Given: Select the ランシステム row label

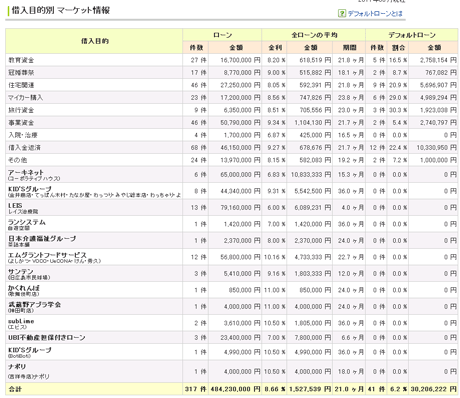Looking at the screenshot, I should pos(27,222).
